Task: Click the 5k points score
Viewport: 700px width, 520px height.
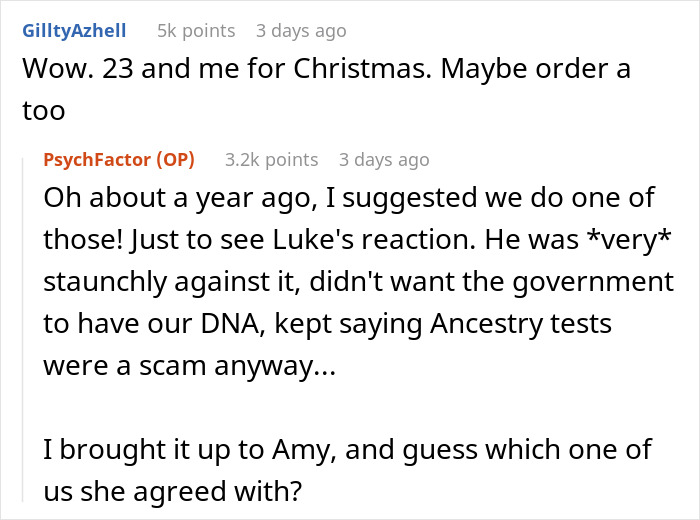Action: 196,30
